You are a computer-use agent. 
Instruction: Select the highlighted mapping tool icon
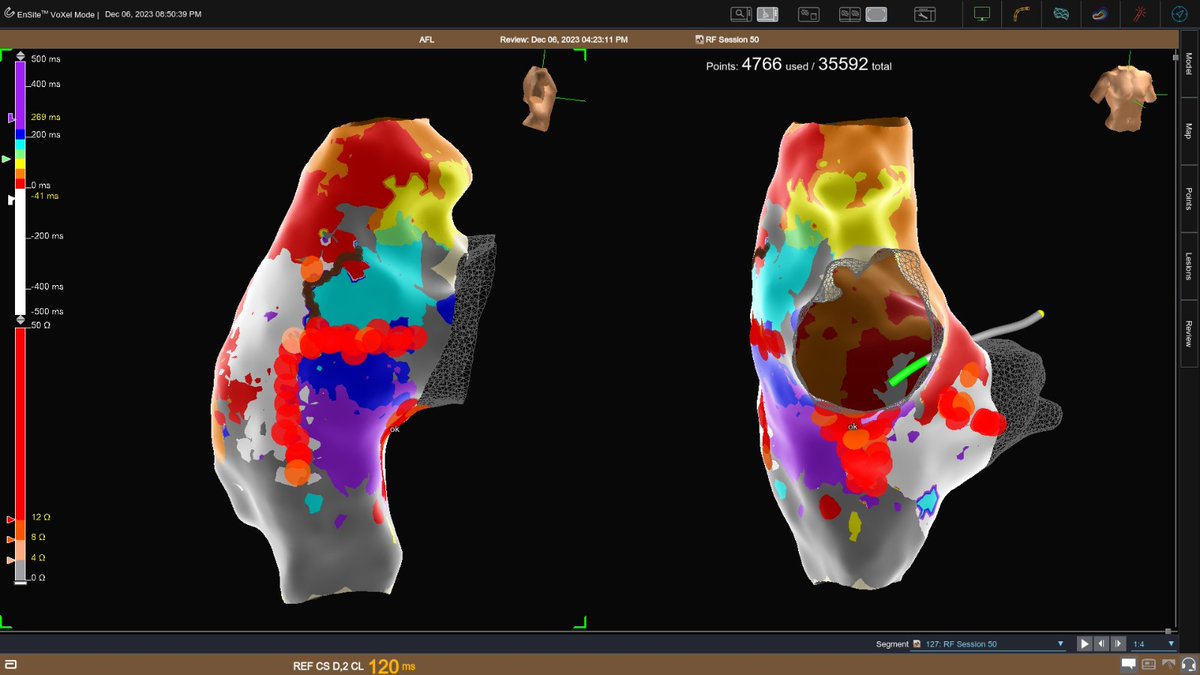coord(769,14)
